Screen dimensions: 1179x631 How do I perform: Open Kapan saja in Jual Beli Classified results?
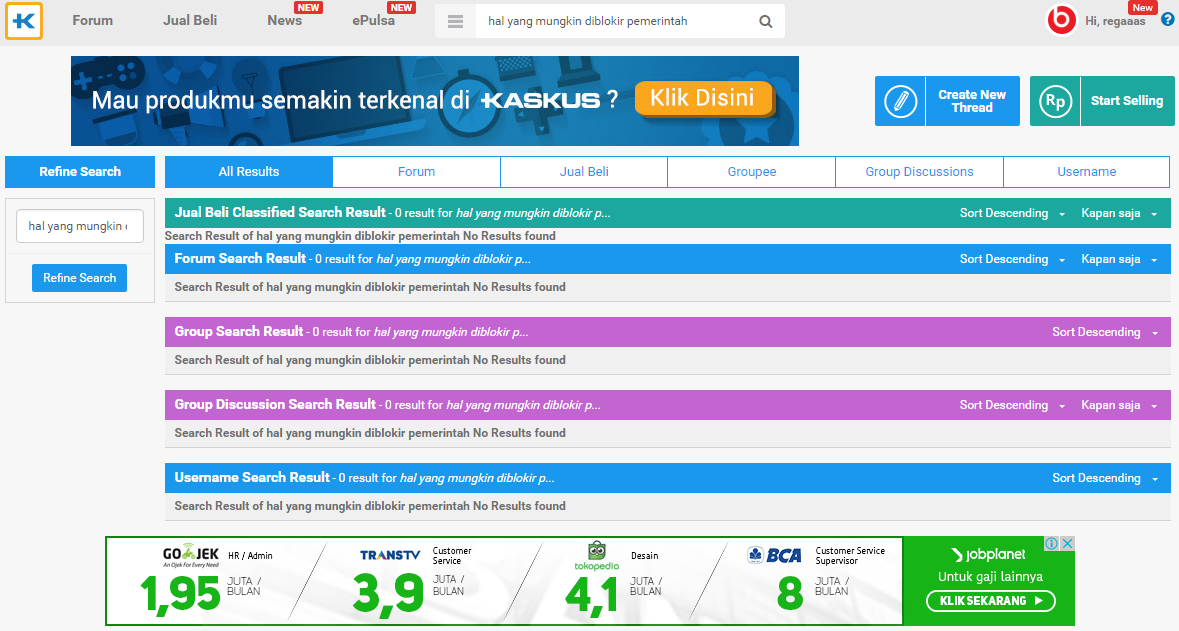pyautogui.click(x=1120, y=213)
